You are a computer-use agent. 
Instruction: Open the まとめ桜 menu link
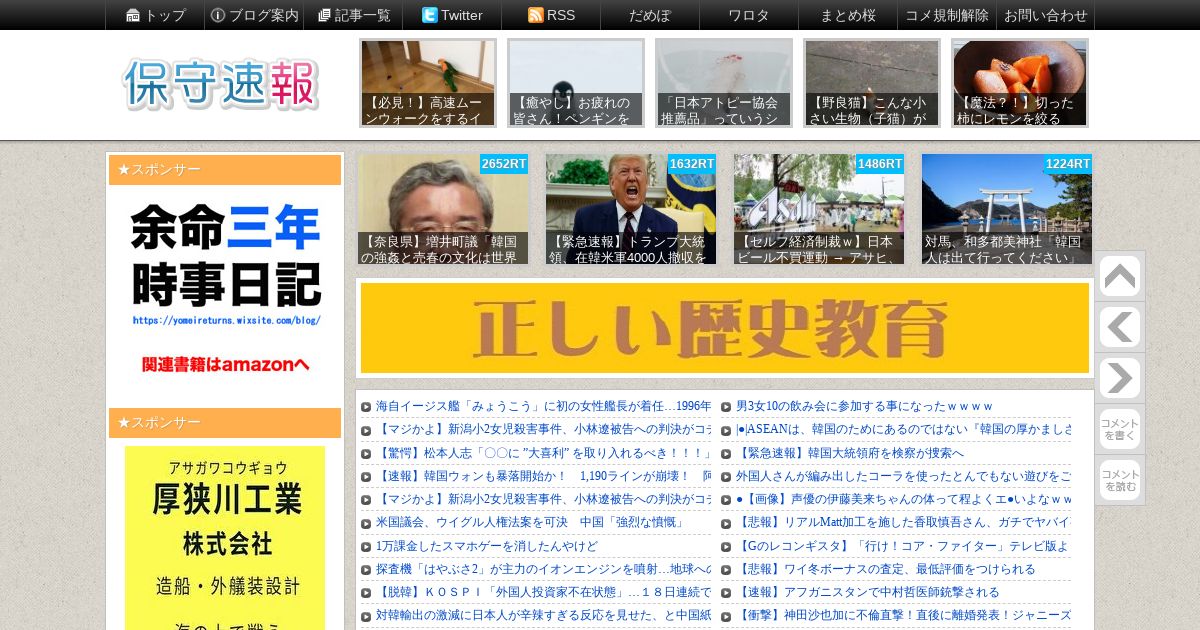(848, 15)
